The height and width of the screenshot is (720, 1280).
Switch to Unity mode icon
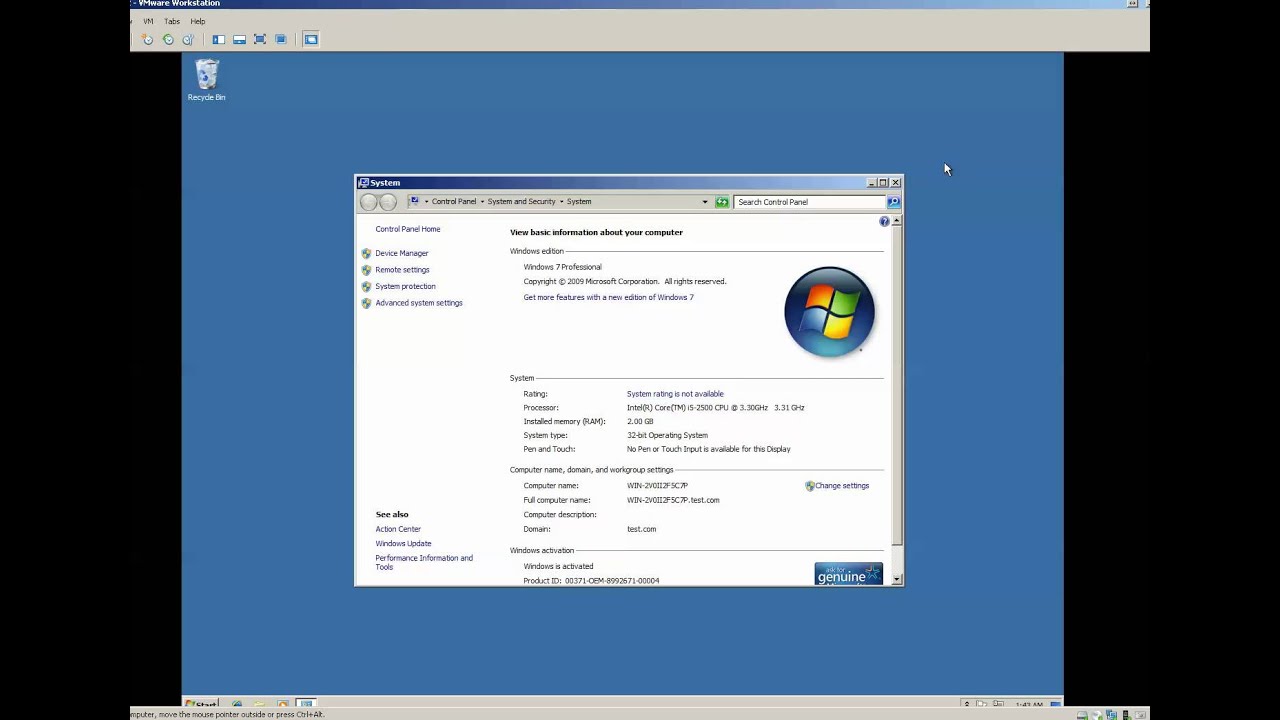pyautogui.click(x=281, y=39)
